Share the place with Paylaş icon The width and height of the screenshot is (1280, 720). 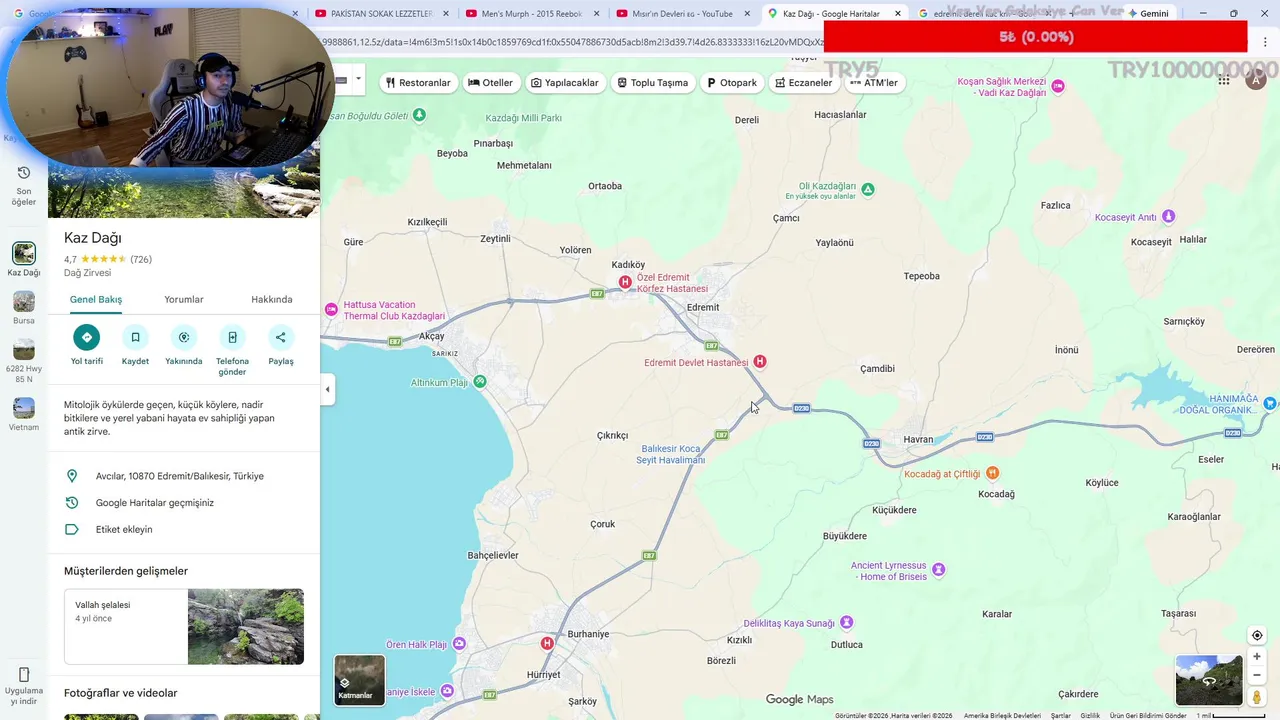point(281,337)
